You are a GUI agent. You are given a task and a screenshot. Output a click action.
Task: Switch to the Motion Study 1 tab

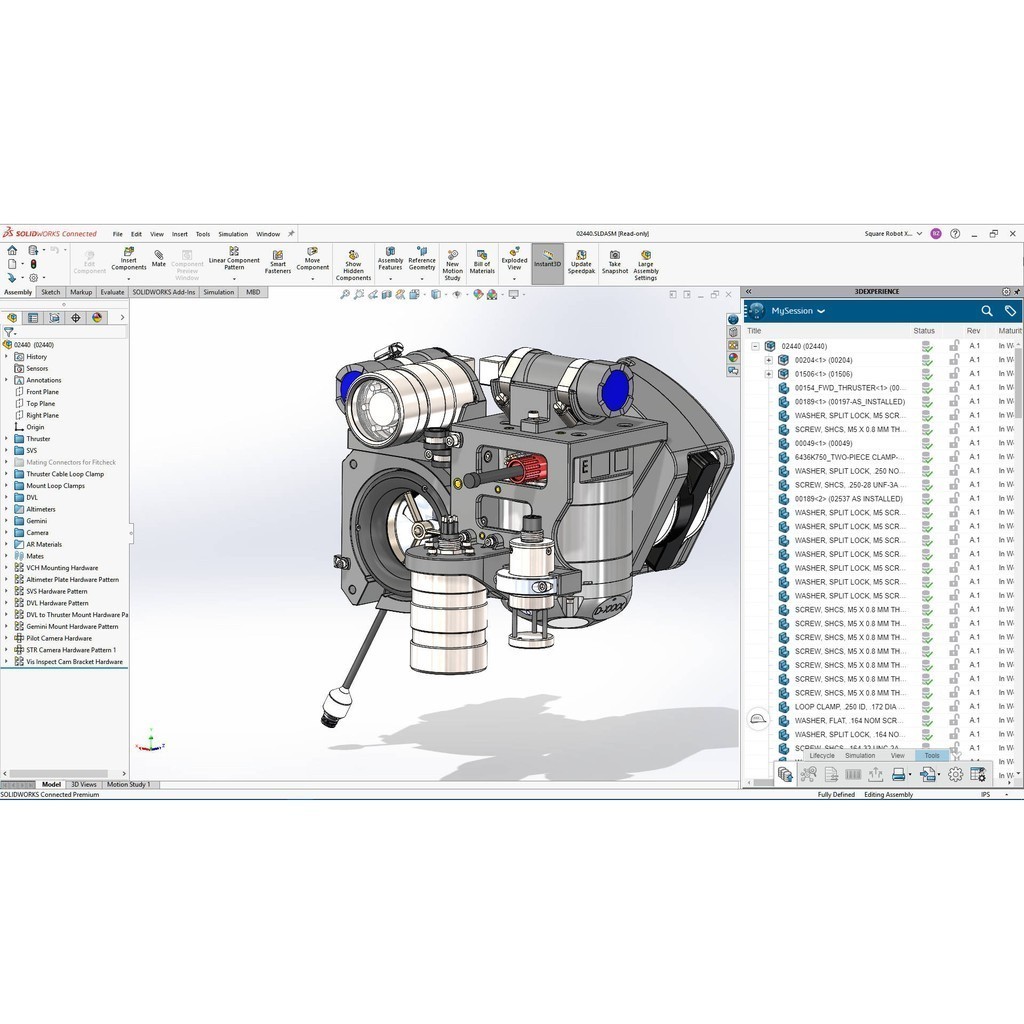coord(128,785)
